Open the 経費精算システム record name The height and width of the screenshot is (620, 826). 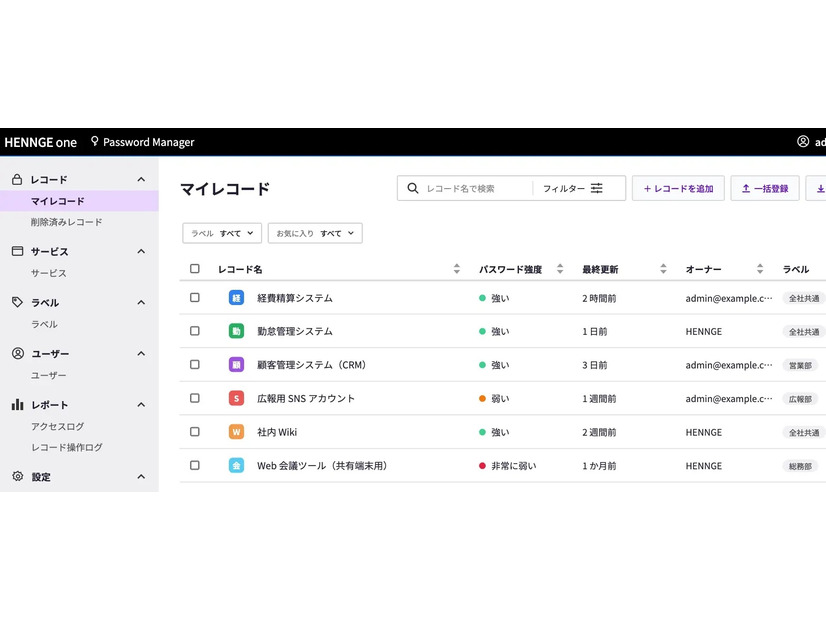coord(295,298)
